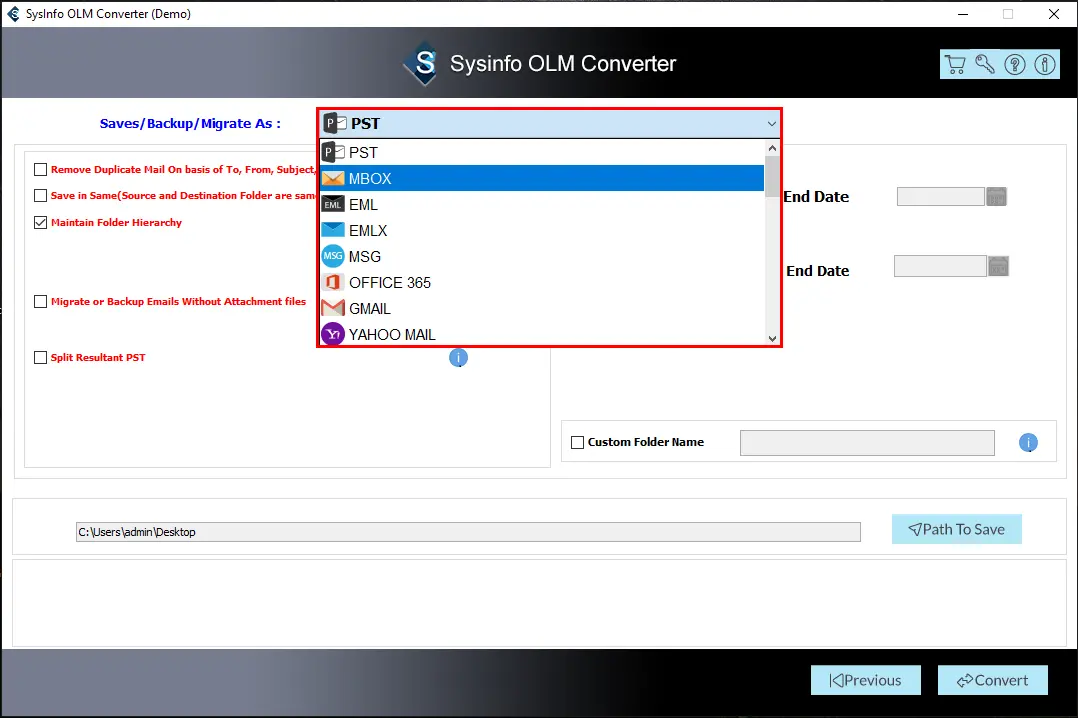Click the dropdown list scroll up arrow
This screenshot has width=1078, height=718.
pyautogui.click(x=772, y=148)
